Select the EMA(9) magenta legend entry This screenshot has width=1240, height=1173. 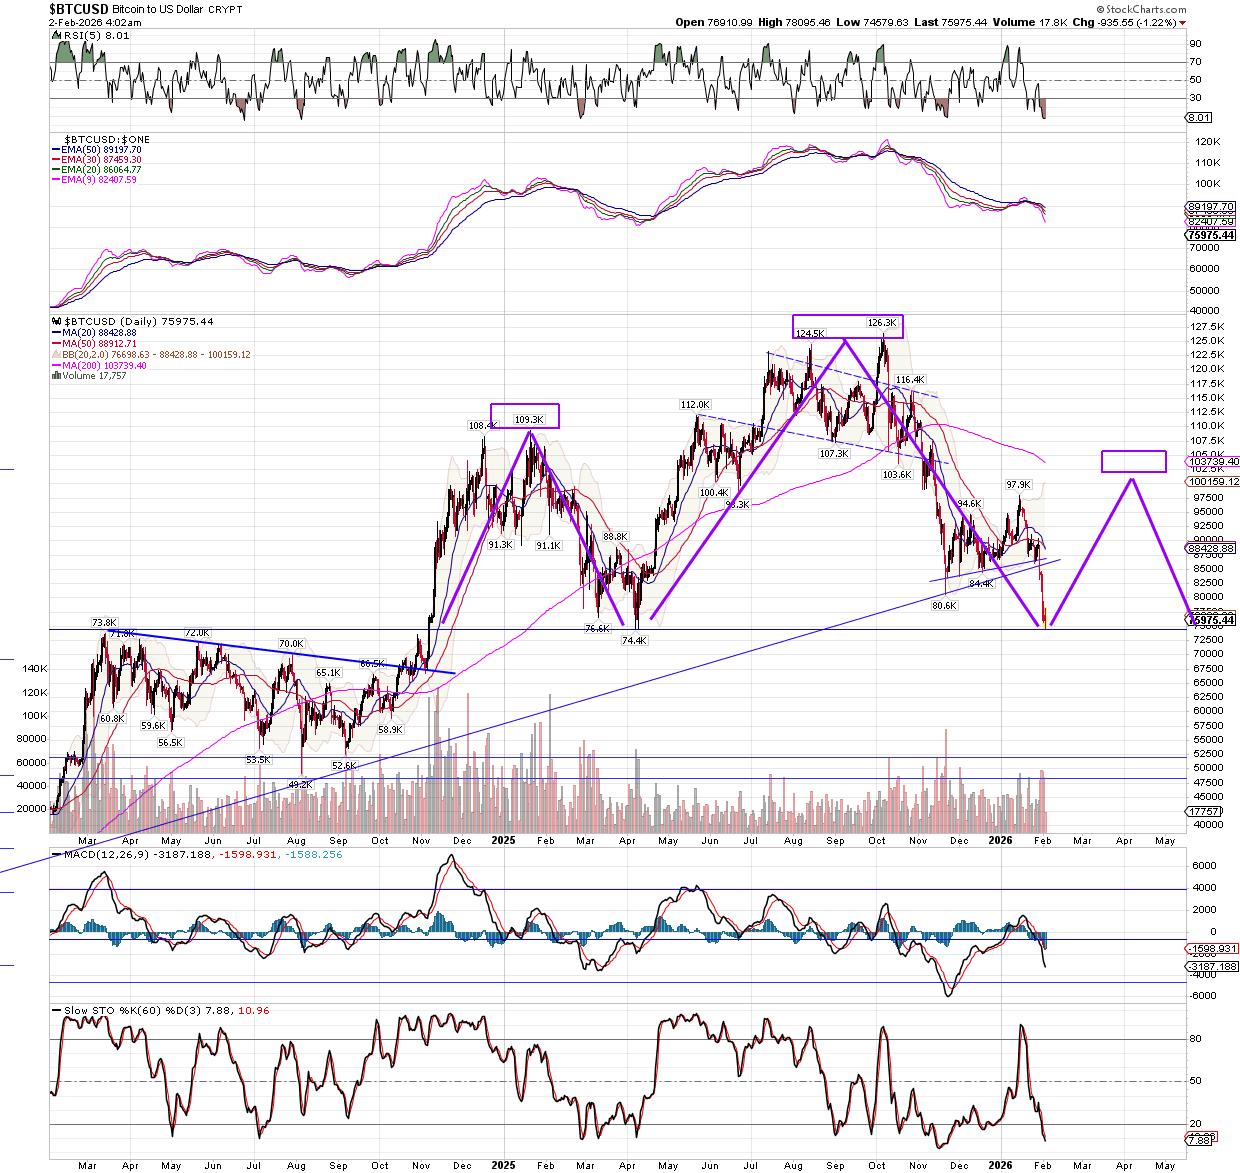tap(96, 180)
